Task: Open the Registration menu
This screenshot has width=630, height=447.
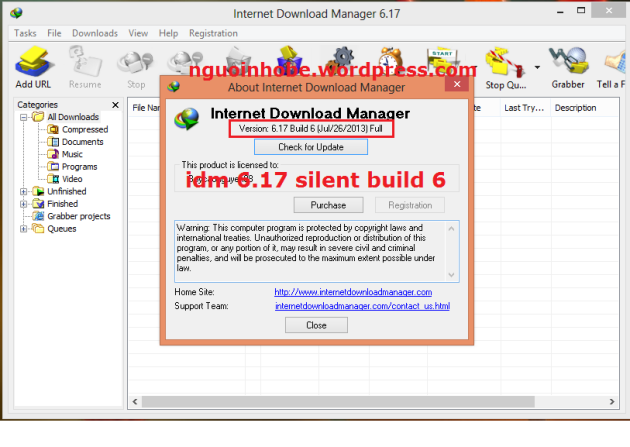Action: point(213,33)
